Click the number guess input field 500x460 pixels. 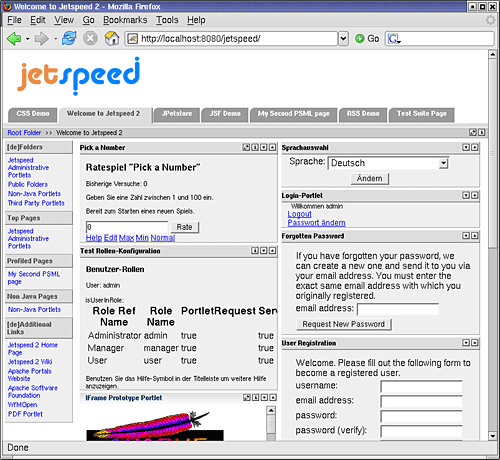(x=127, y=227)
